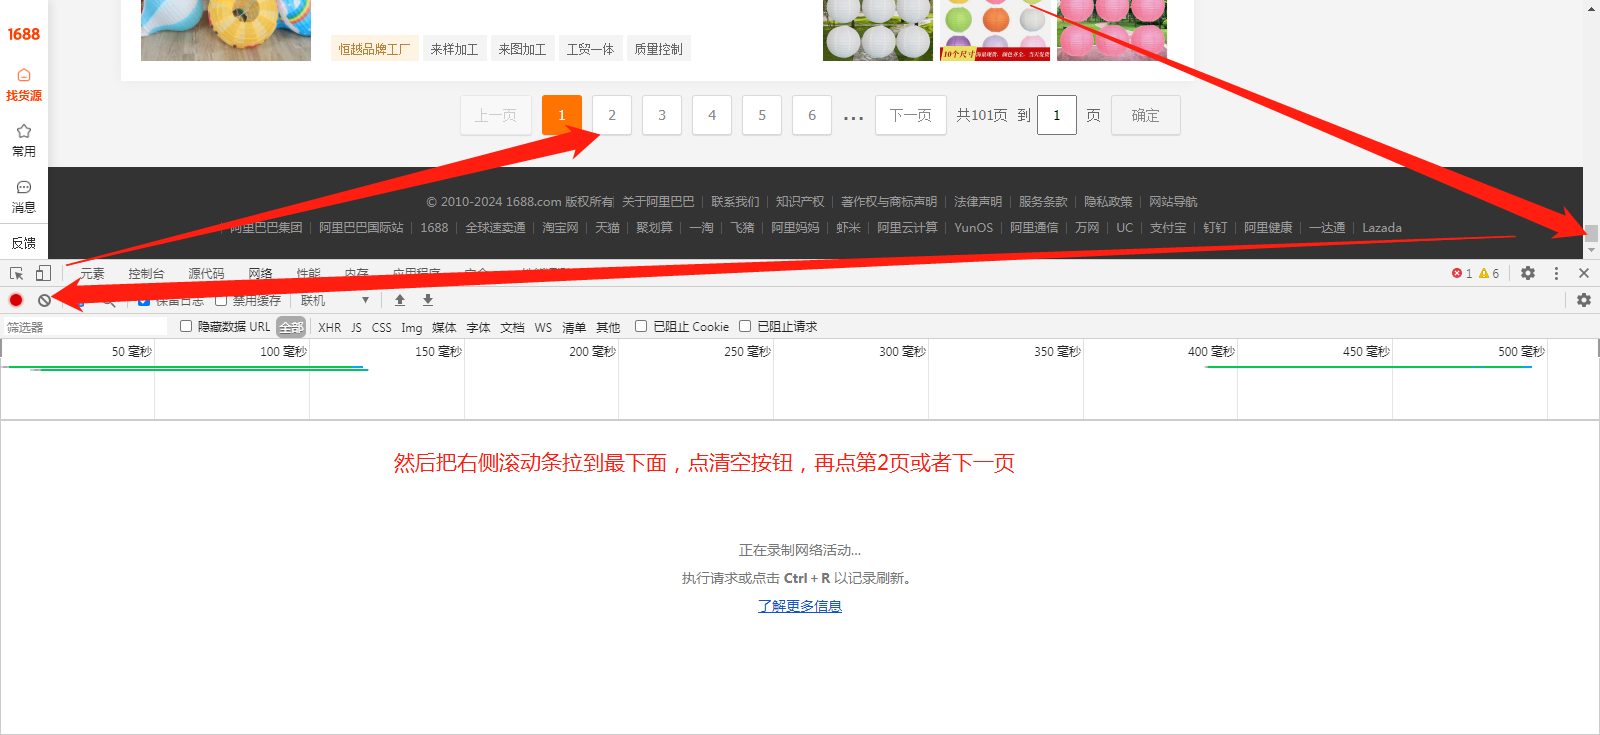Filter requests by Img
The image size is (1600, 735).
(412, 327)
